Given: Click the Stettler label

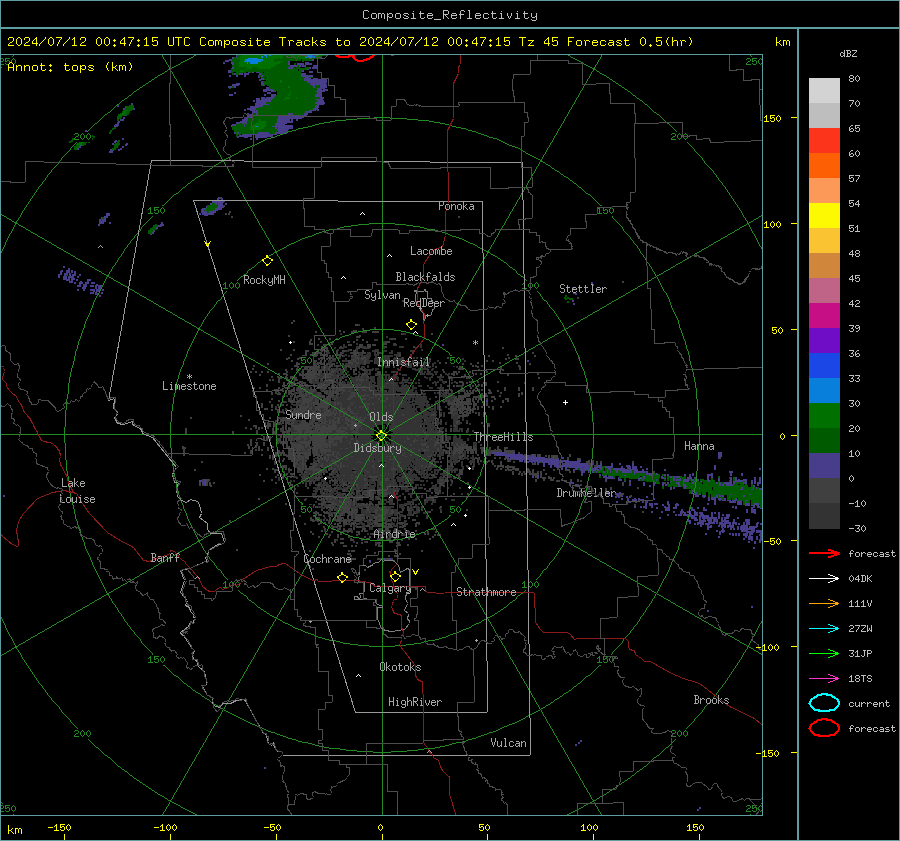Looking at the screenshot, I should [583, 289].
